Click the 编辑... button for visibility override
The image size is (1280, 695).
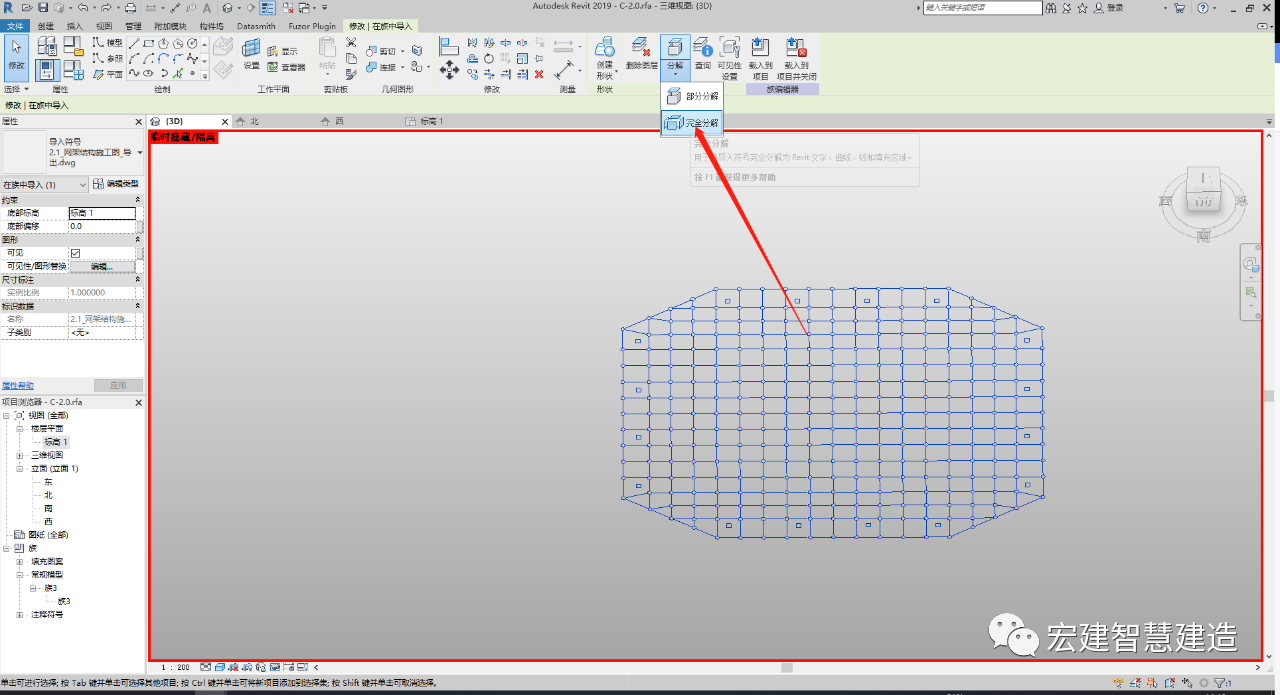pos(100,266)
